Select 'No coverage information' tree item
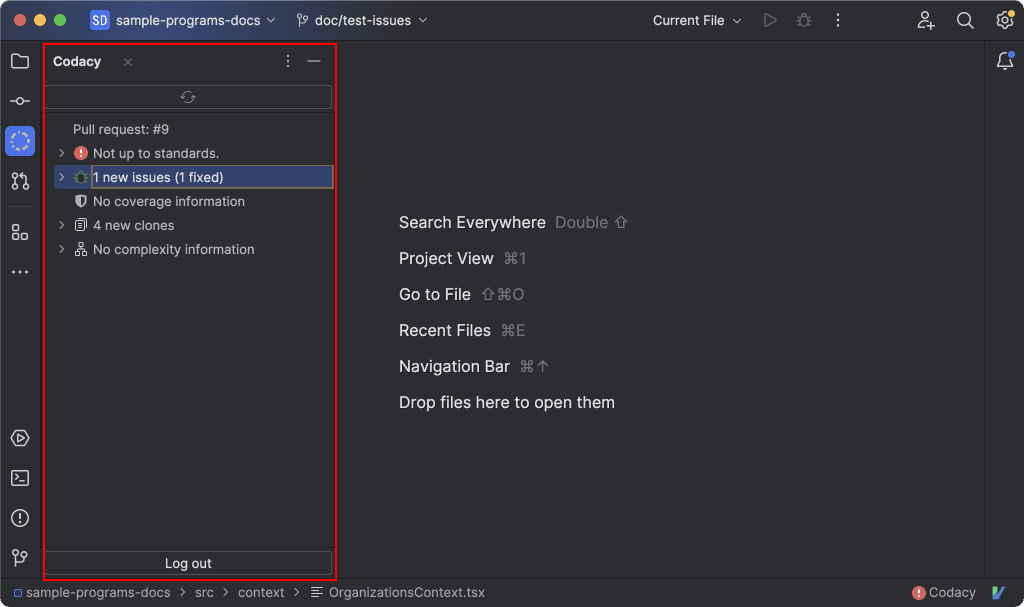 168,201
